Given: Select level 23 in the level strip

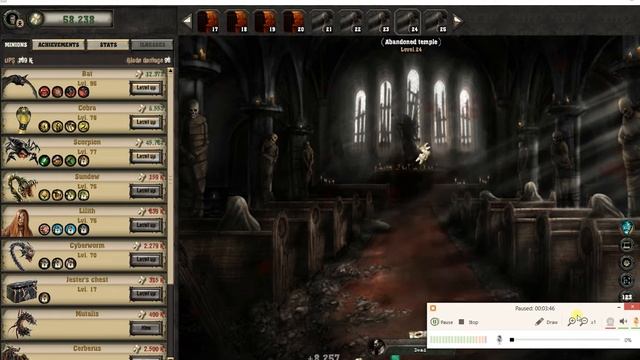Looking at the screenshot, I should pyautogui.click(x=379, y=21).
